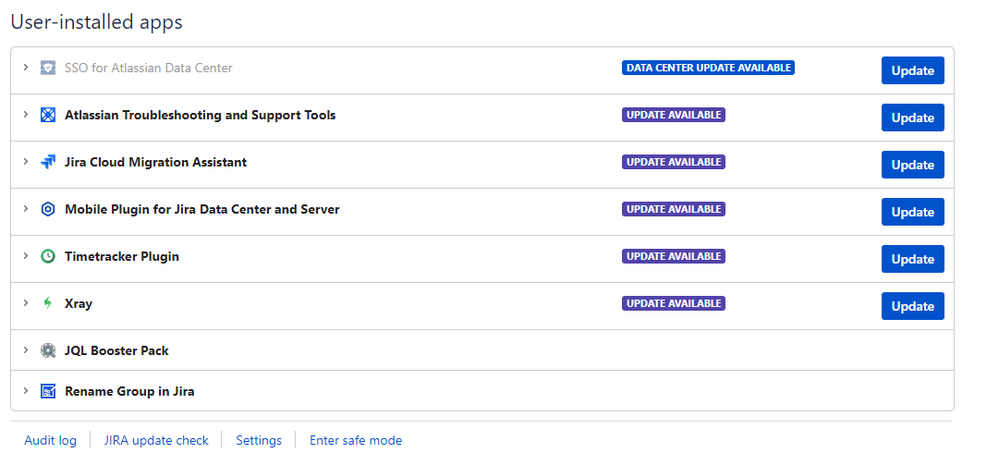Expand the SSO for Atlassian Data Center row

click(25, 67)
